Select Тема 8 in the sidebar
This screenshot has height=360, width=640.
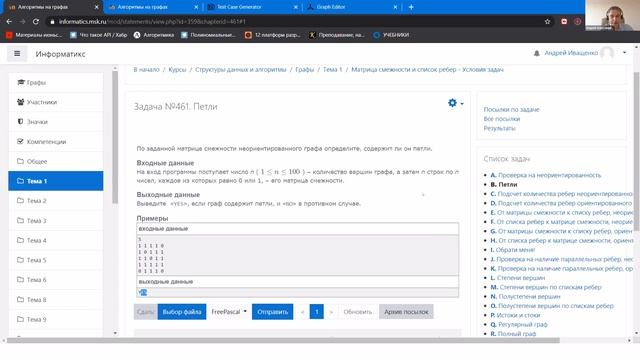pyautogui.click(x=56, y=300)
